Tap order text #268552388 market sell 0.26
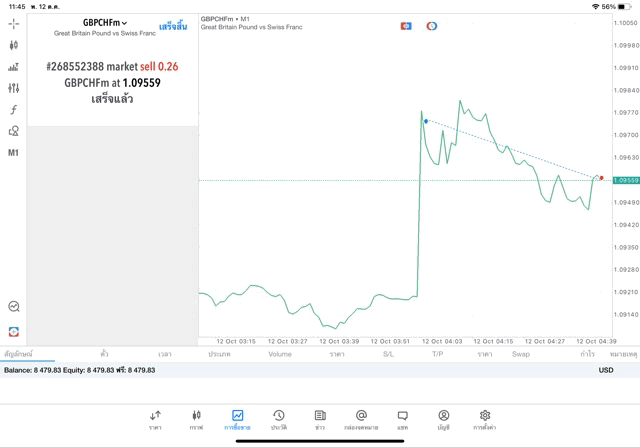Viewport: 640px width, 447px height. coord(112,67)
